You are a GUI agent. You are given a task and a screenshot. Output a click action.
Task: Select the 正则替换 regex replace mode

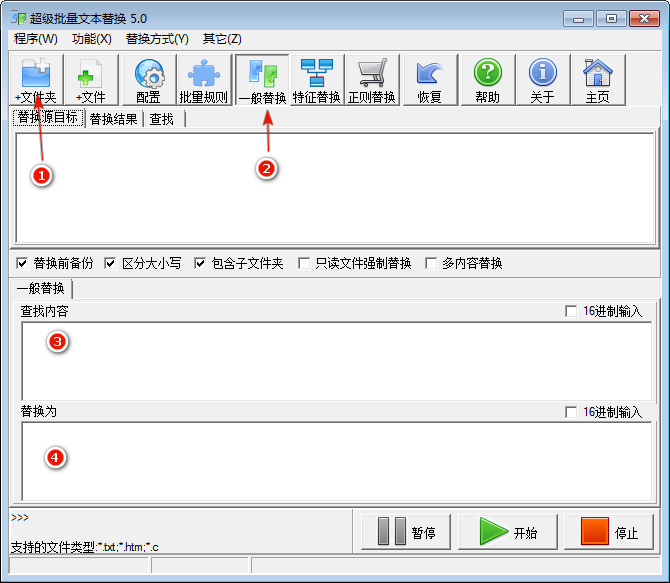(x=372, y=79)
